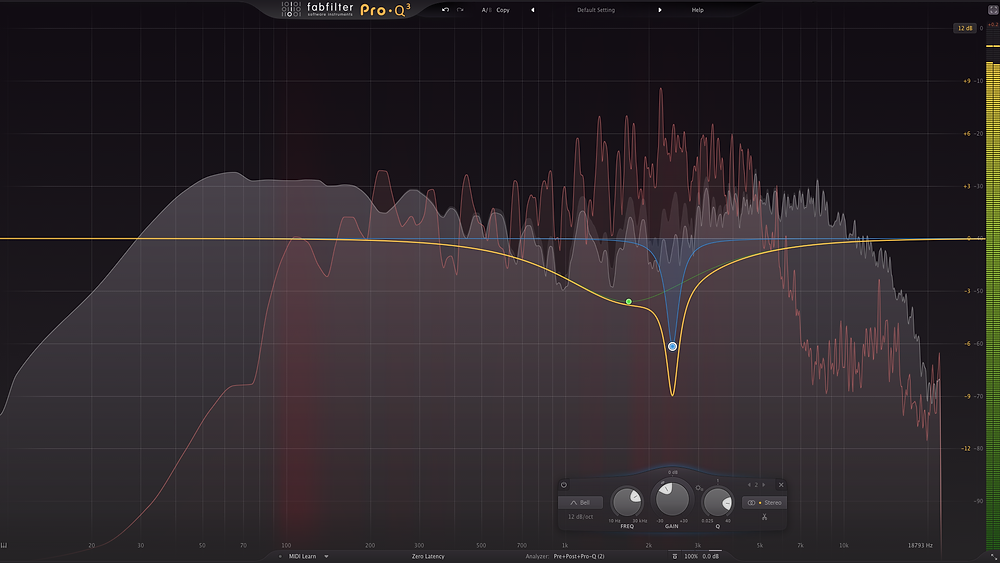This screenshot has height=563, width=1000.
Task: Toggle band bypass power button
Action: (x=564, y=485)
